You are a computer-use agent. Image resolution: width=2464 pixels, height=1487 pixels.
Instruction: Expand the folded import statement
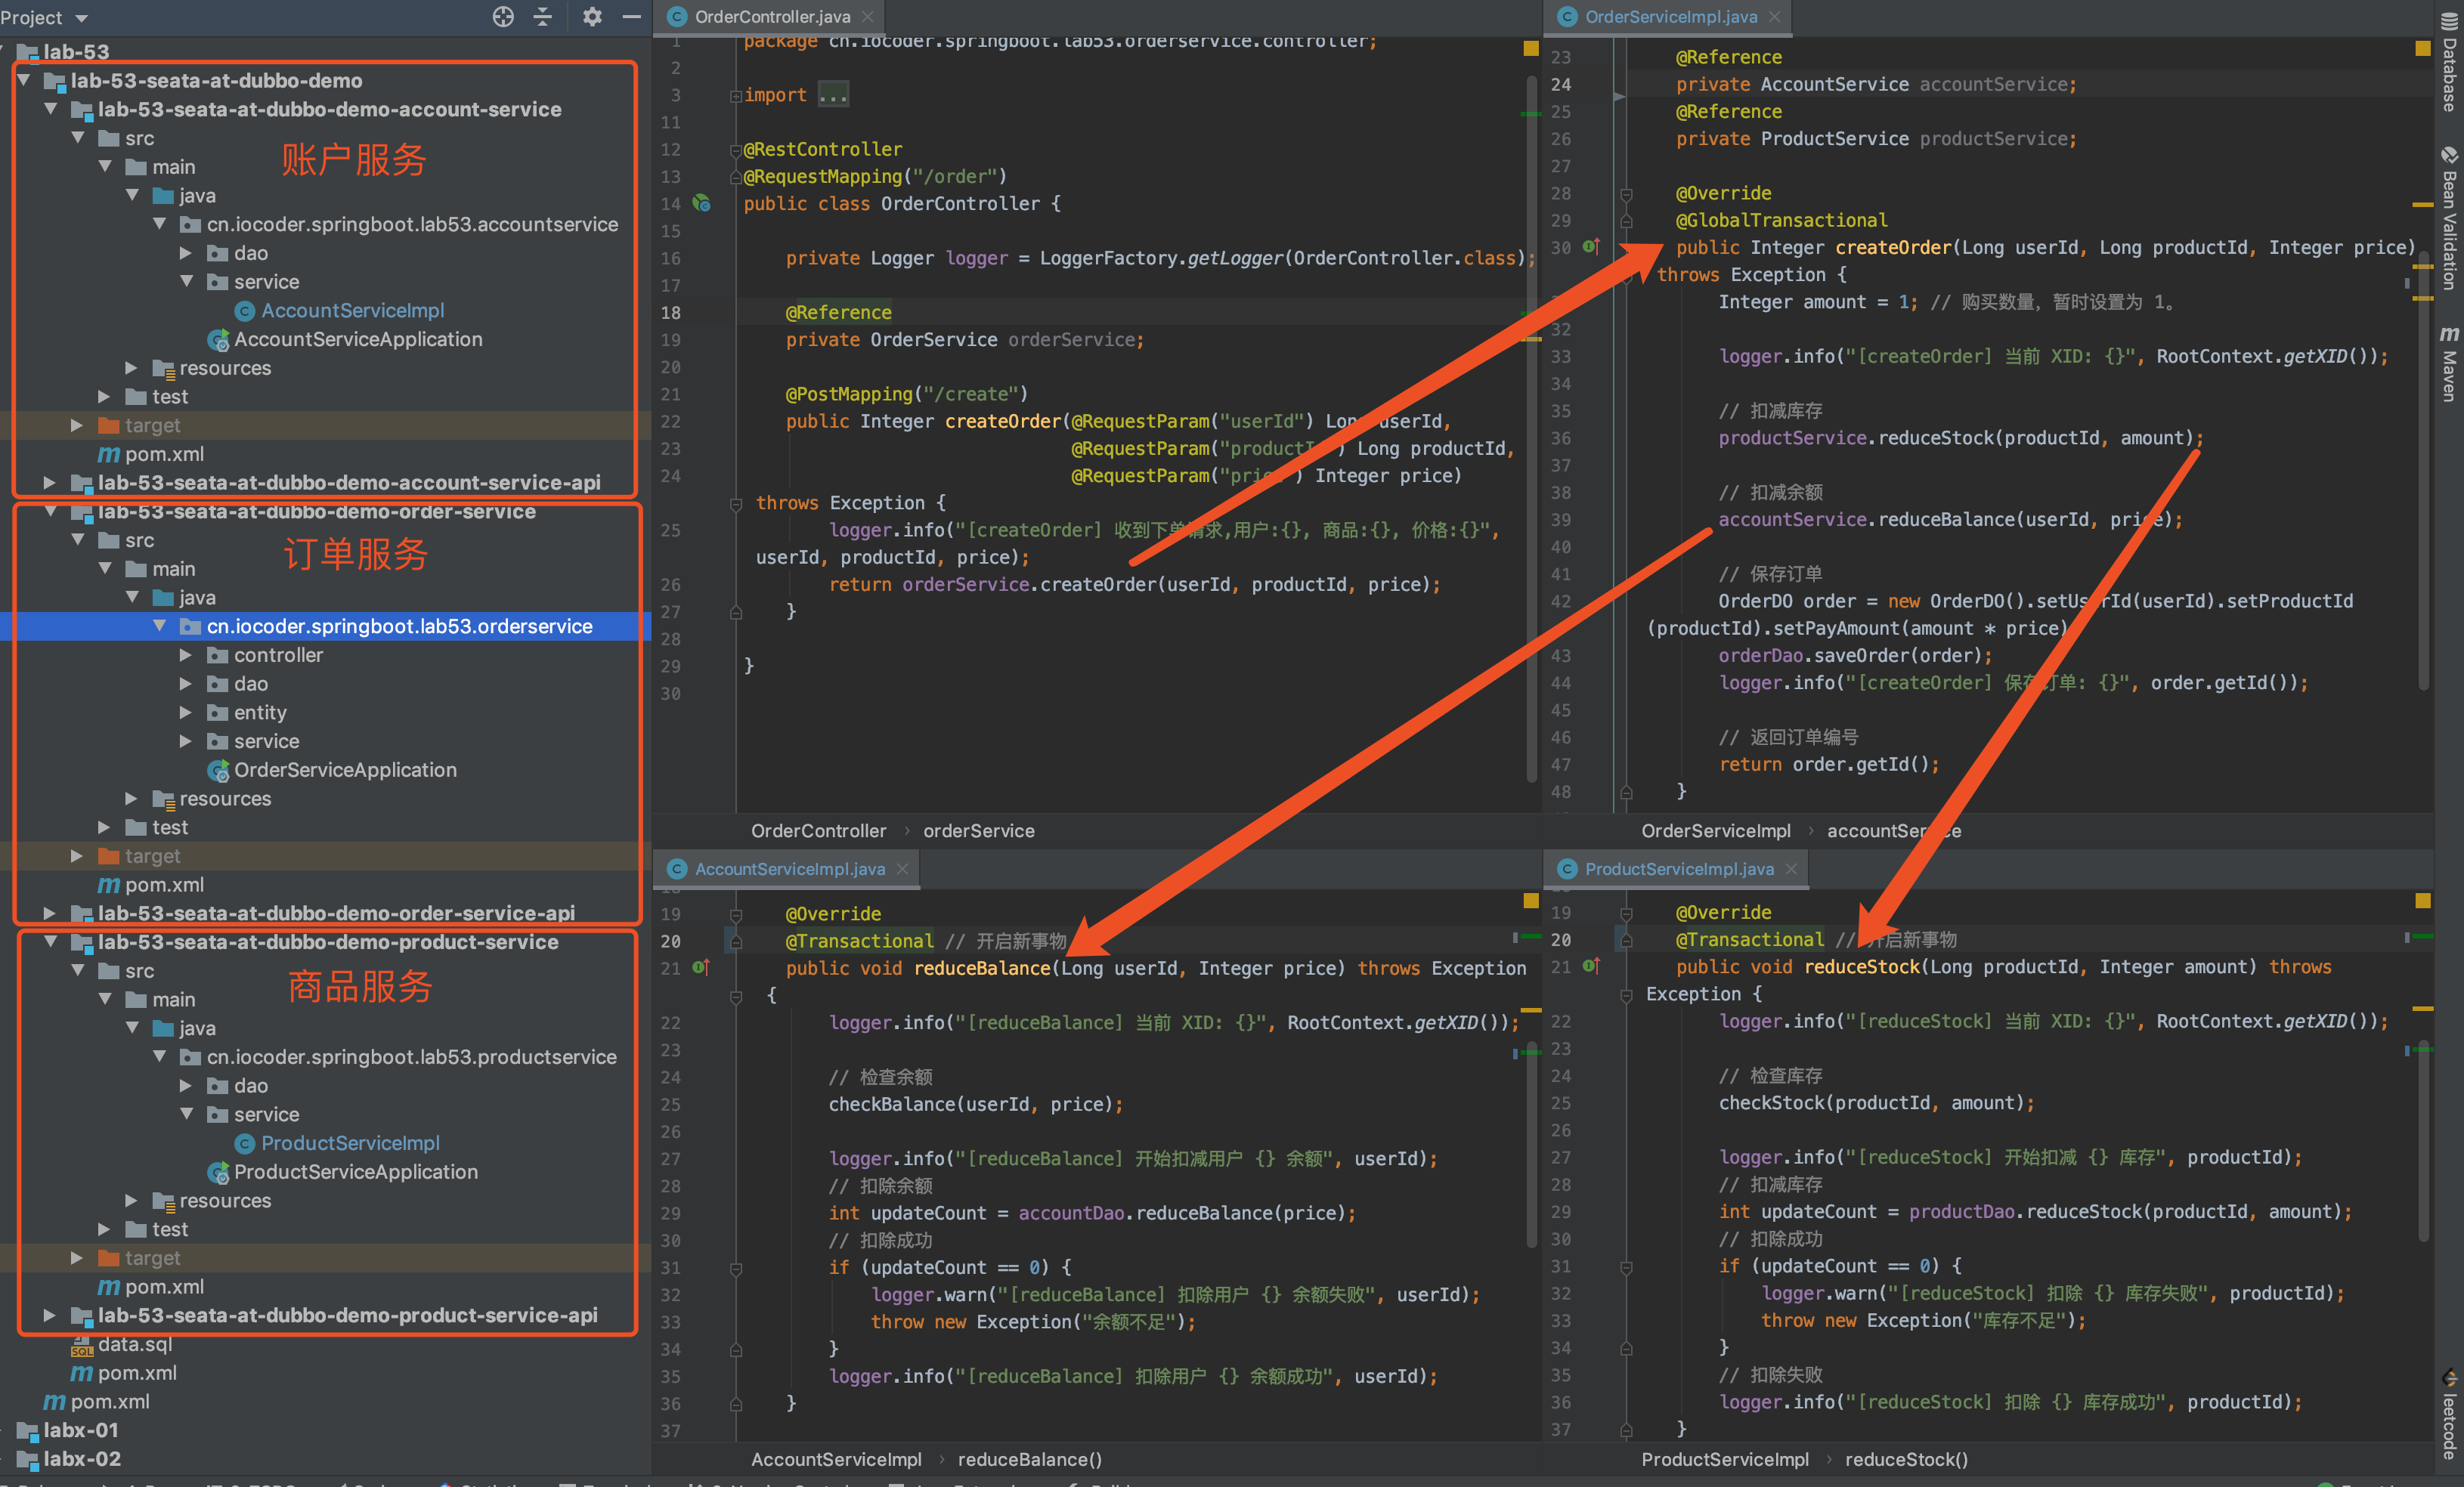pyautogui.click(x=833, y=95)
